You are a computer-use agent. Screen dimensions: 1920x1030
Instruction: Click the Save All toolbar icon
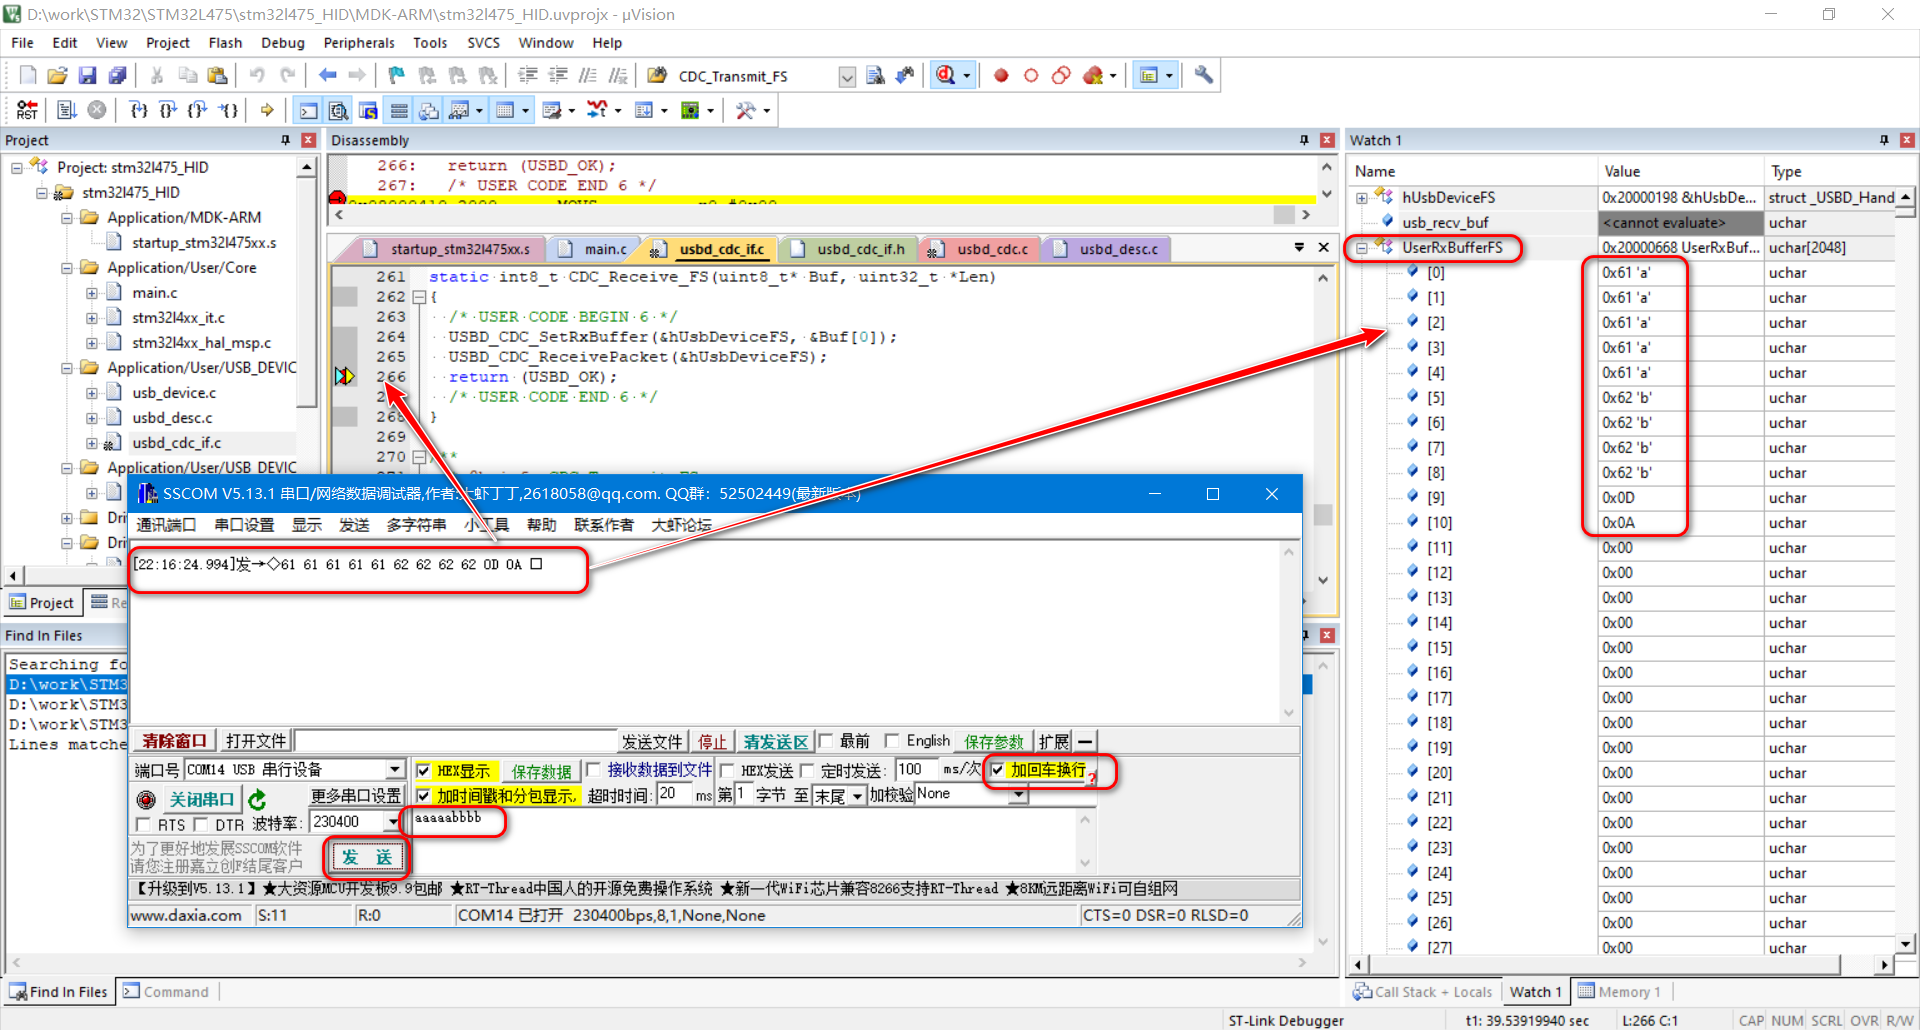[x=118, y=75]
